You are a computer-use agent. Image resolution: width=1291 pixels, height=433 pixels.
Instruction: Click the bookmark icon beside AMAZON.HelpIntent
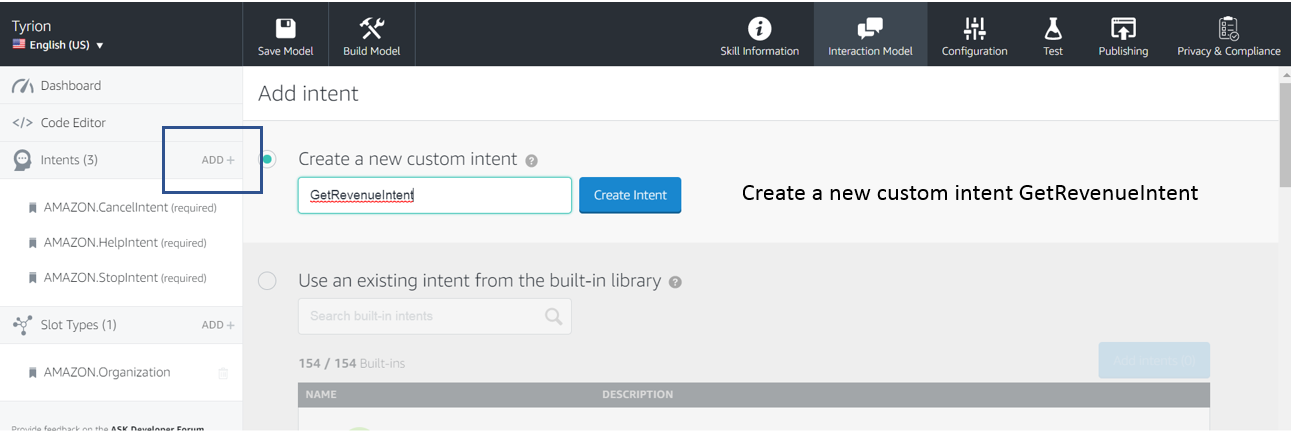tap(32, 243)
